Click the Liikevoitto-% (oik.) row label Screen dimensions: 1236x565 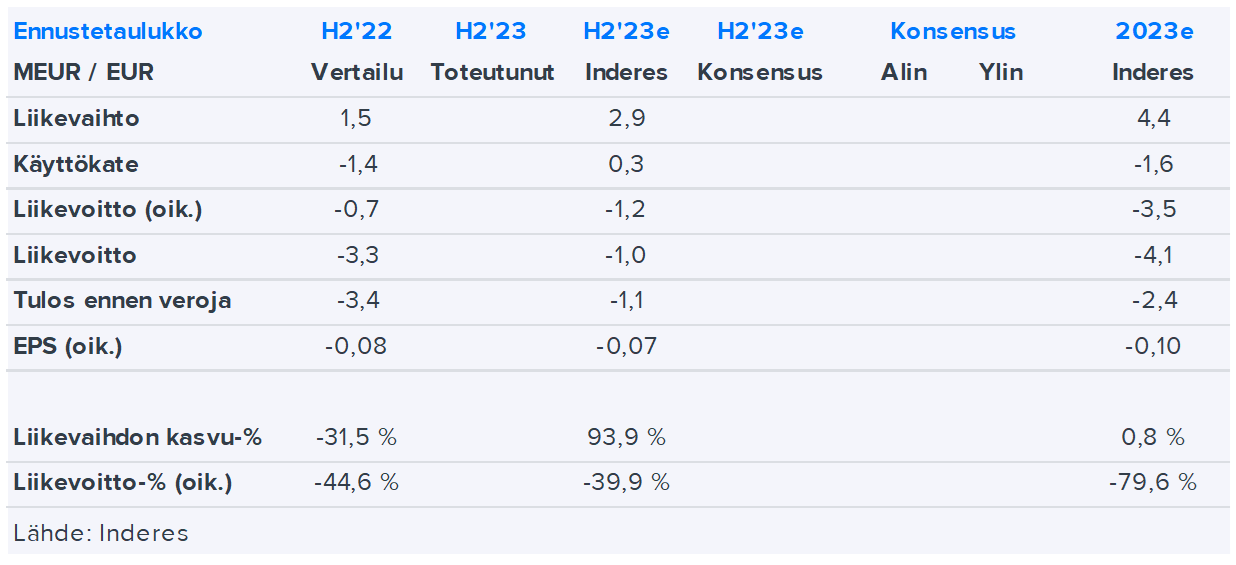coord(123,483)
